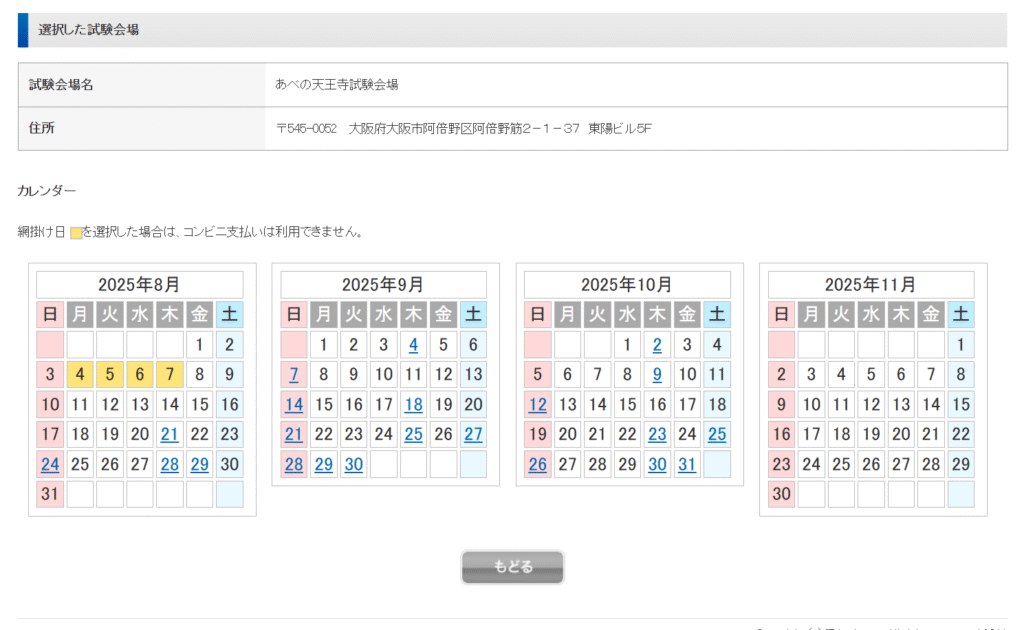The height and width of the screenshot is (630, 1024).
Task: Open August 29 date link
Action: click(200, 464)
